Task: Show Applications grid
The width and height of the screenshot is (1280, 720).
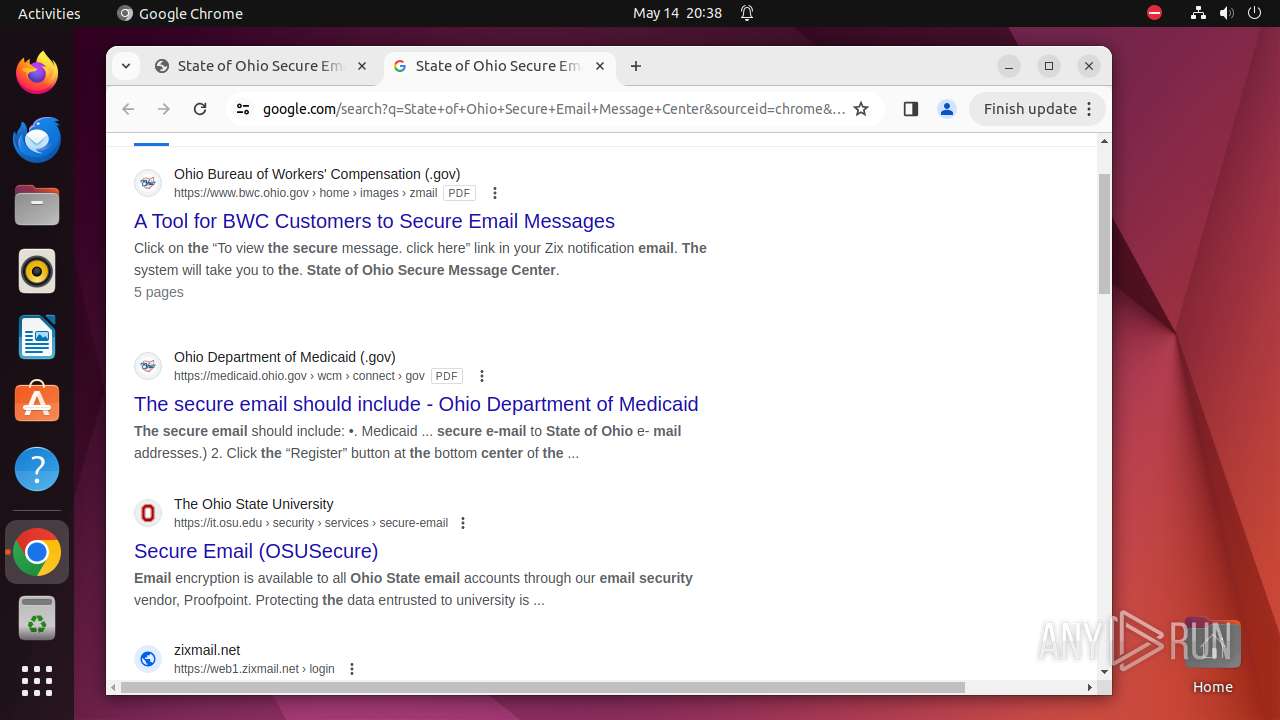Action: (x=37, y=681)
